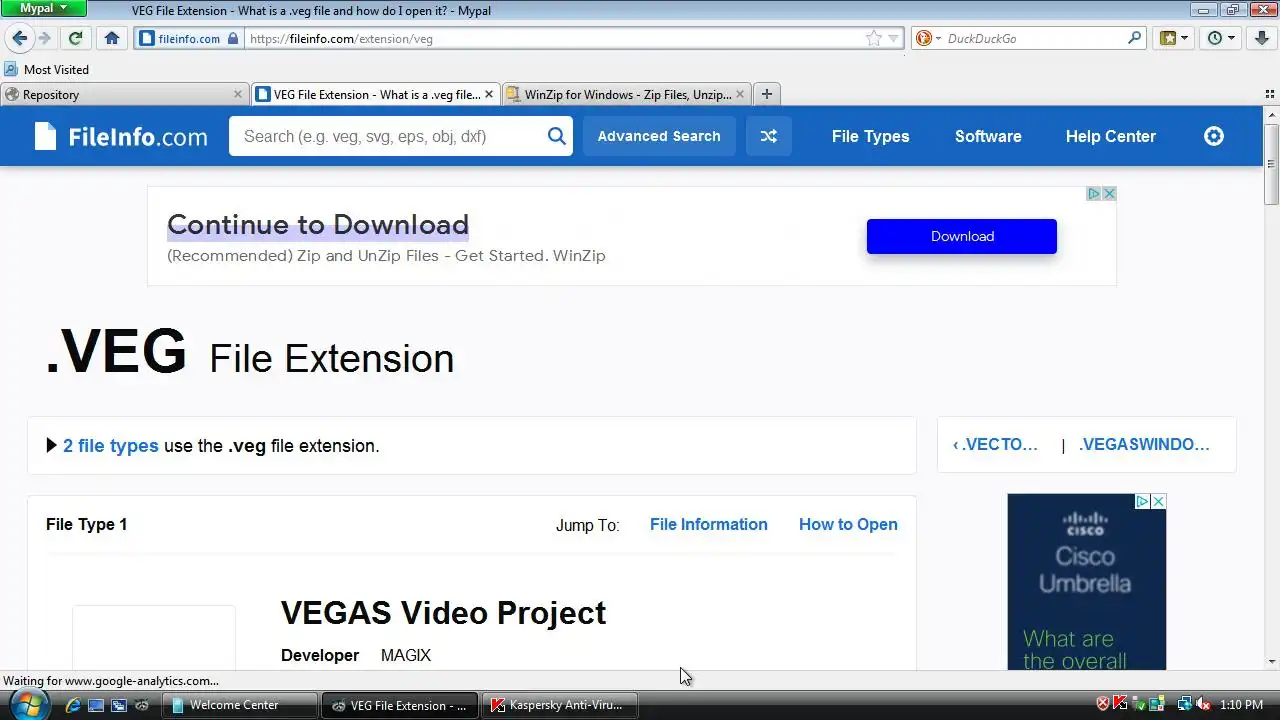Go to previous extension .VECTO…
This screenshot has width=1280, height=720.
(x=995, y=445)
